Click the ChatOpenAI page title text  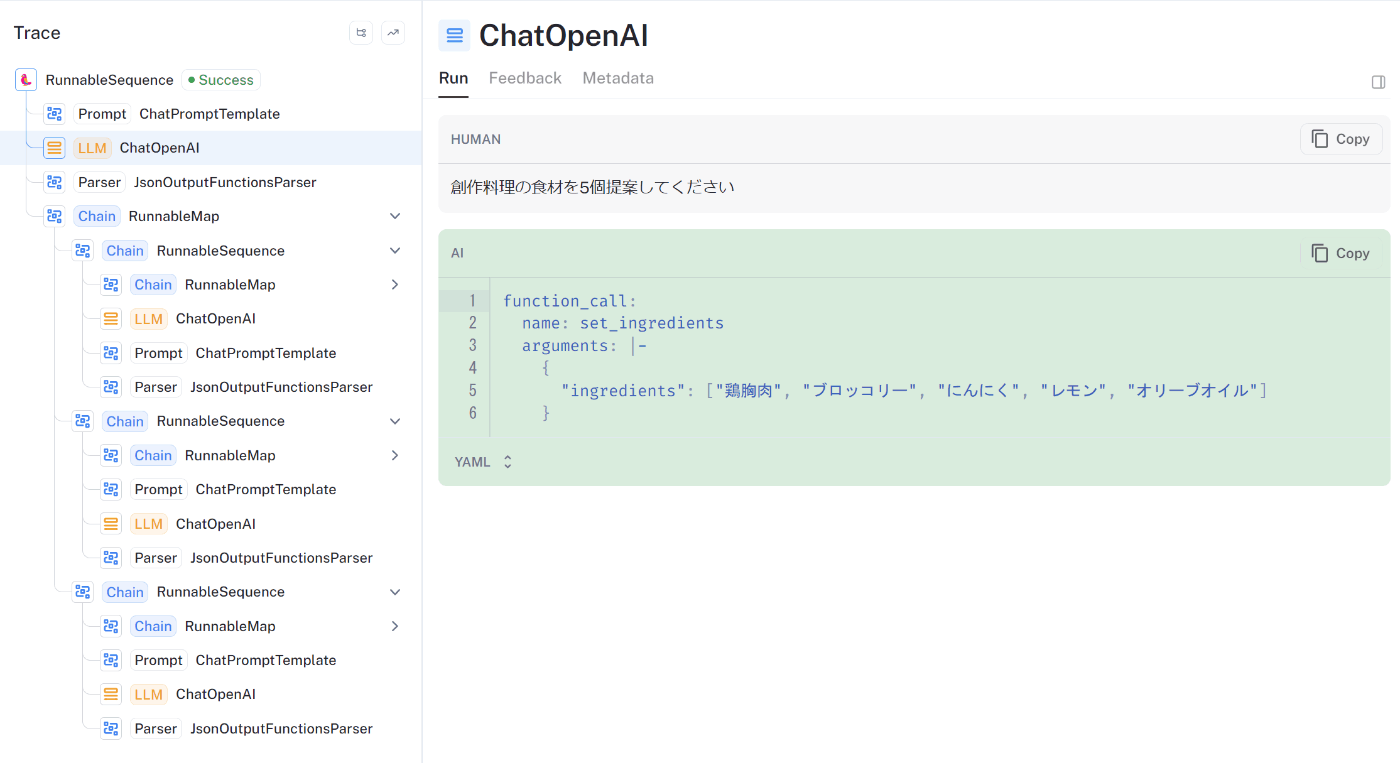click(x=564, y=36)
